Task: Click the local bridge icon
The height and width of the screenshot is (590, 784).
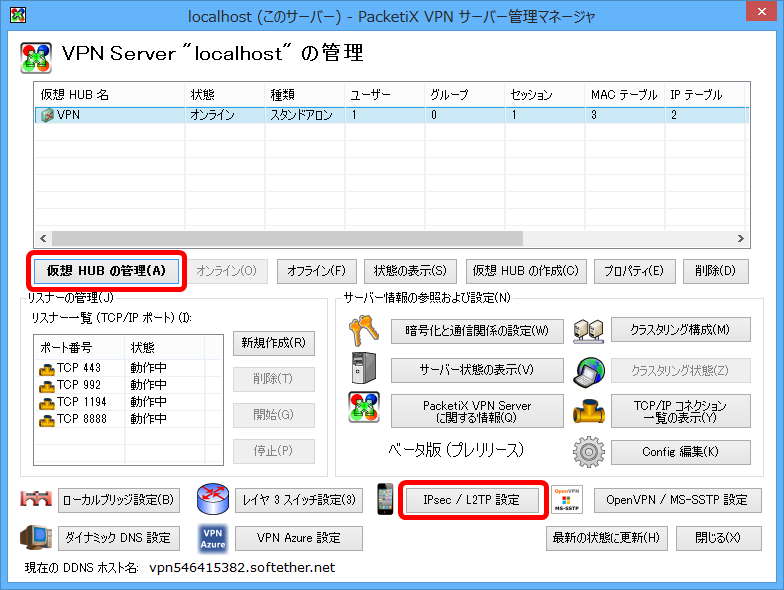Action: click(x=36, y=499)
